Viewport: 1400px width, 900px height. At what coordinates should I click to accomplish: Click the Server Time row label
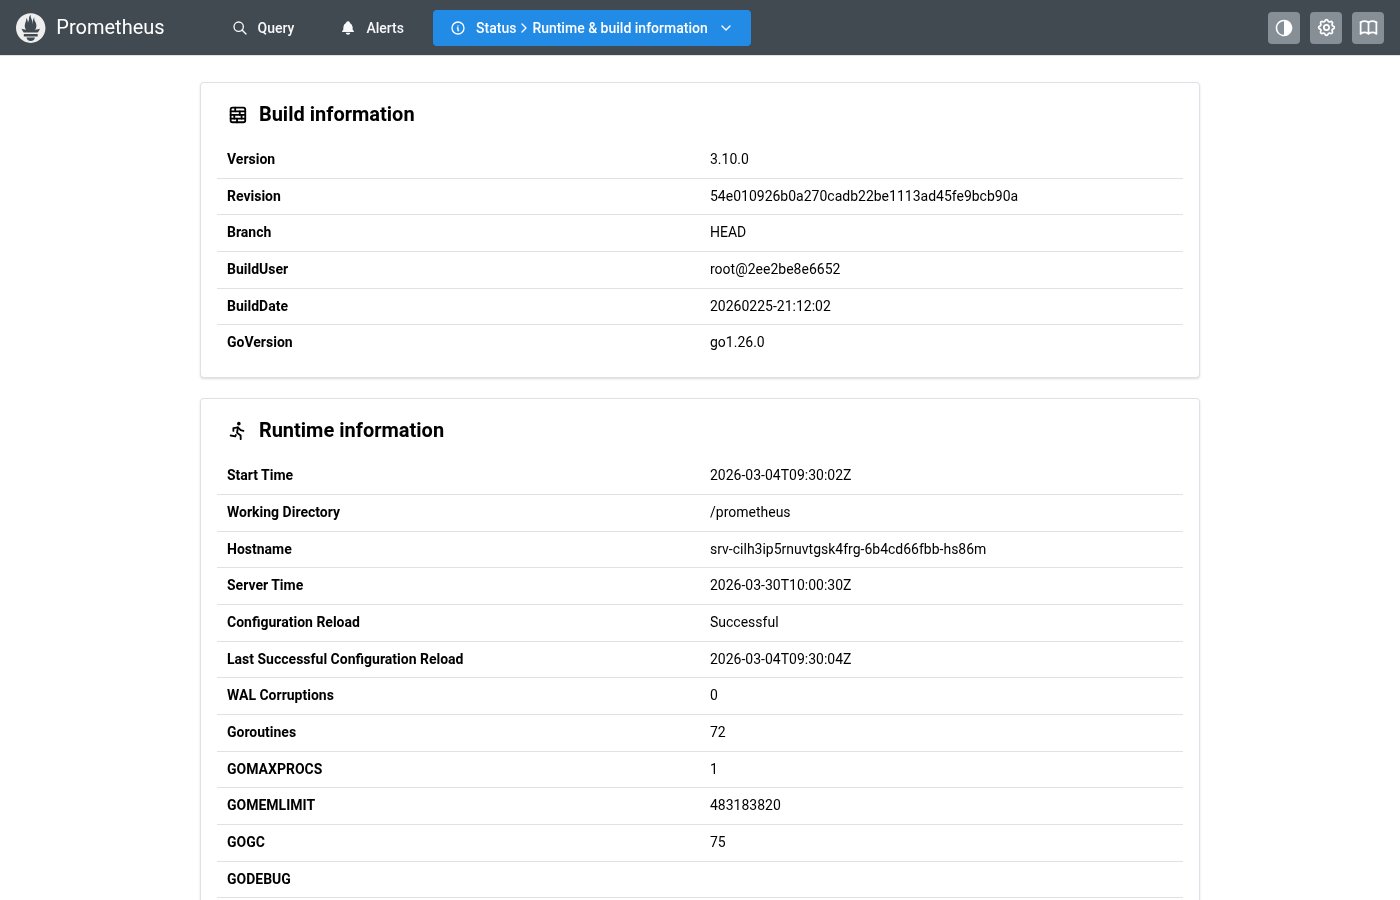point(265,585)
